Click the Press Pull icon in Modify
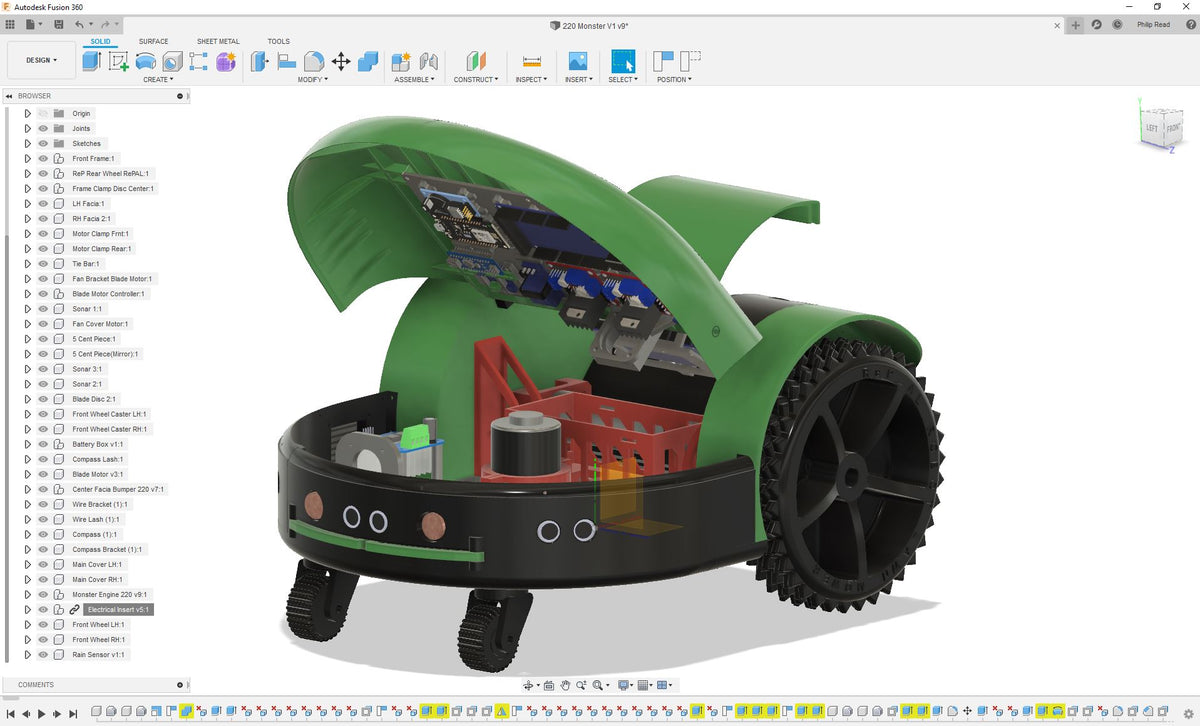Image resolution: width=1200 pixels, height=726 pixels. click(x=259, y=60)
